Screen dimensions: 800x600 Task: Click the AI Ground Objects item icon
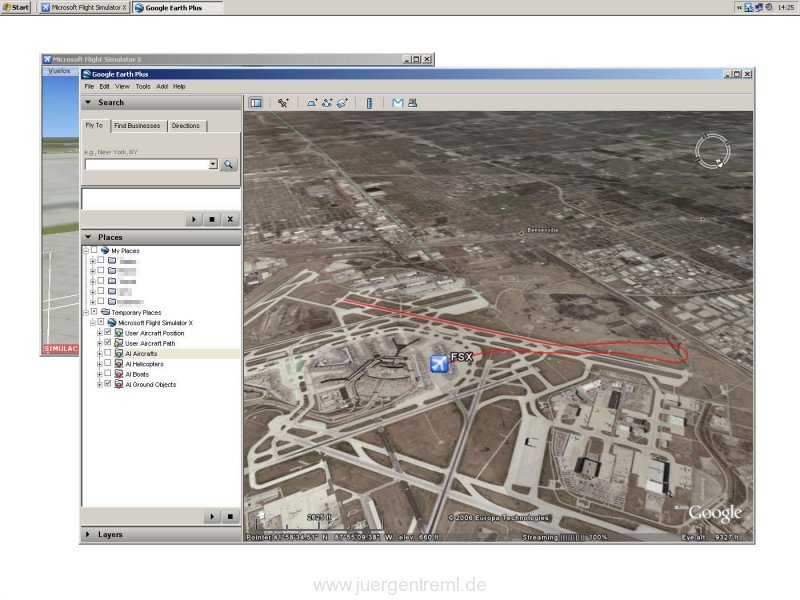tap(119, 384)
